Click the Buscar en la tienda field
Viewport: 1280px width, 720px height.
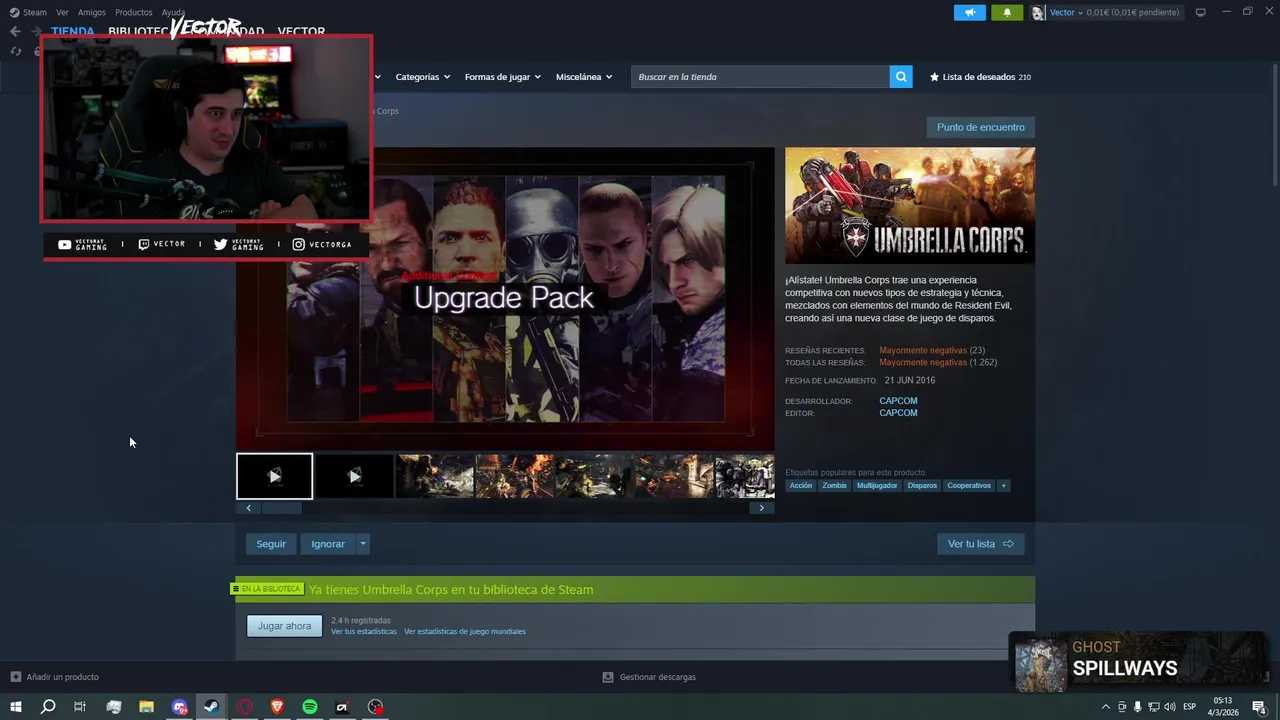pyautogui.click(x=760, y=77)
